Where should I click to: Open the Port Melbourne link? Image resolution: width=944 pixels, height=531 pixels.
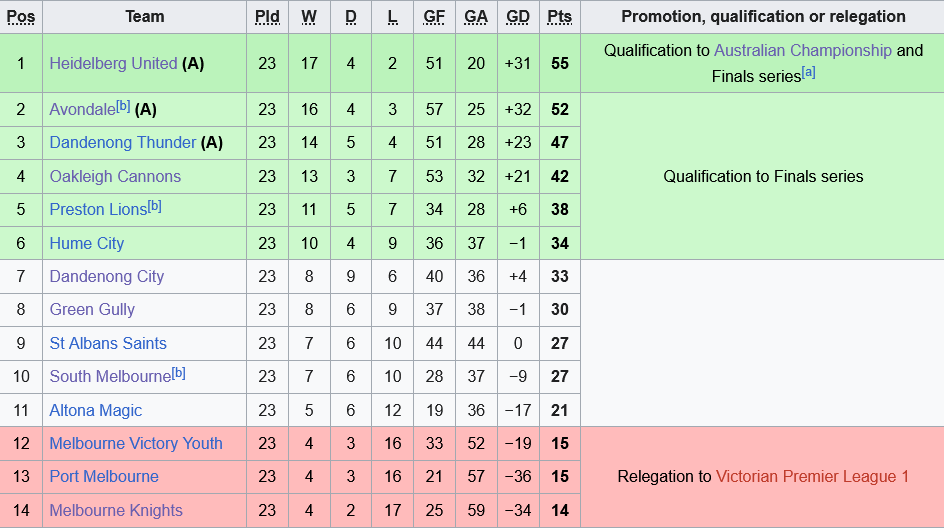point(104,476)
